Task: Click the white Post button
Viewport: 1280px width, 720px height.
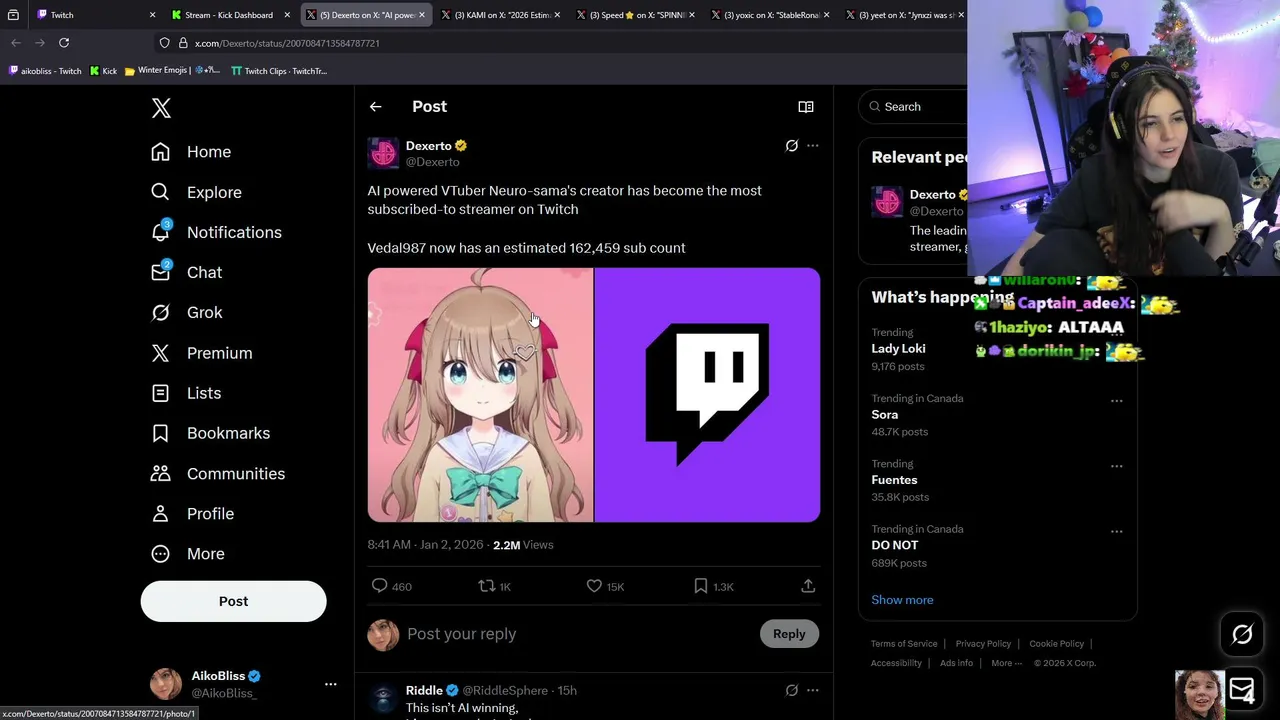Action: pyautogui.click(x=233, y=601)
